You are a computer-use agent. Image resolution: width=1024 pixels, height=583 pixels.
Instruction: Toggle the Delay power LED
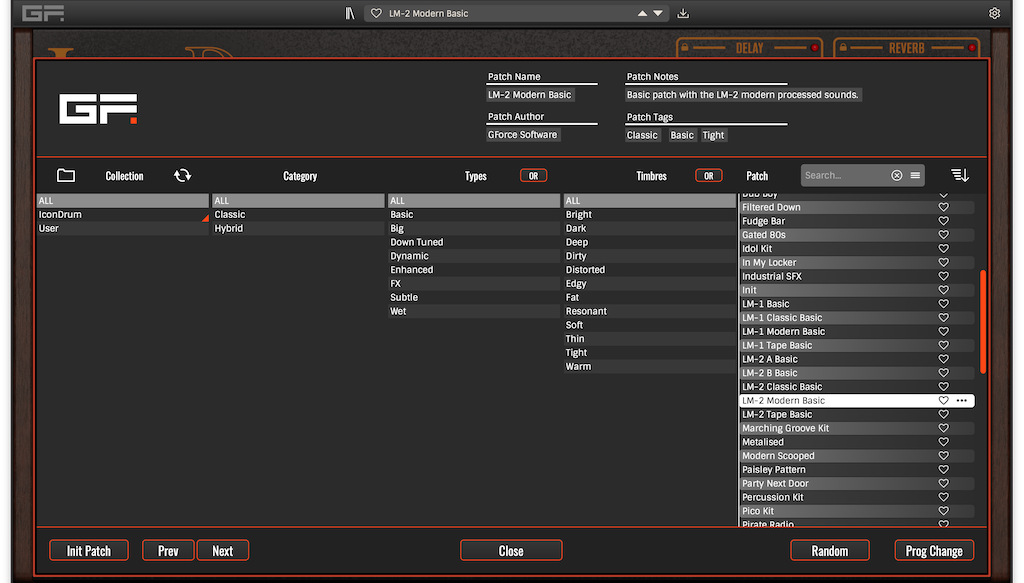pos(814,48)
